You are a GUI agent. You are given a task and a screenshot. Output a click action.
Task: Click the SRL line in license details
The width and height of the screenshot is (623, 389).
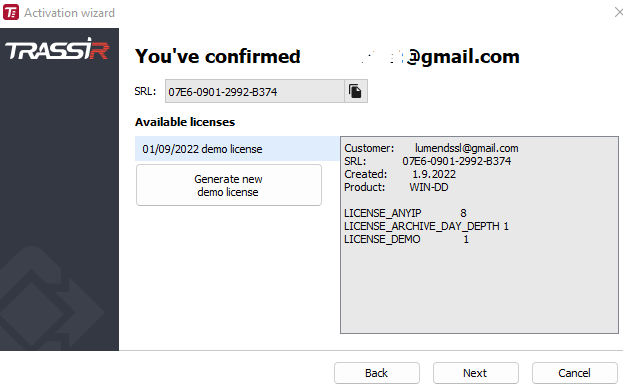[428, 161]
